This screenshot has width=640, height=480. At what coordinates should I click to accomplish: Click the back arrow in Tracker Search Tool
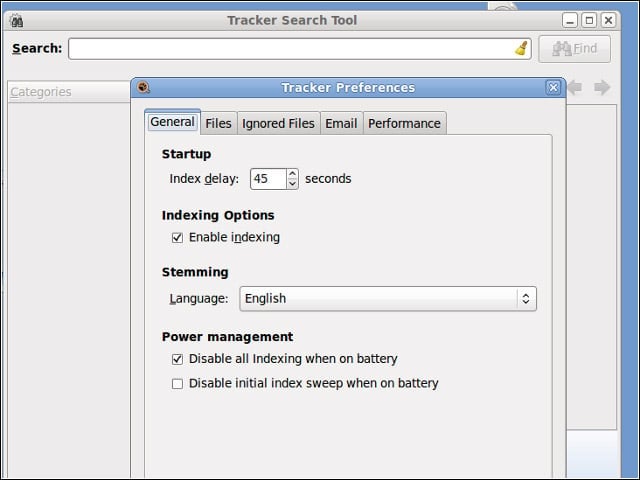[575, 87]
